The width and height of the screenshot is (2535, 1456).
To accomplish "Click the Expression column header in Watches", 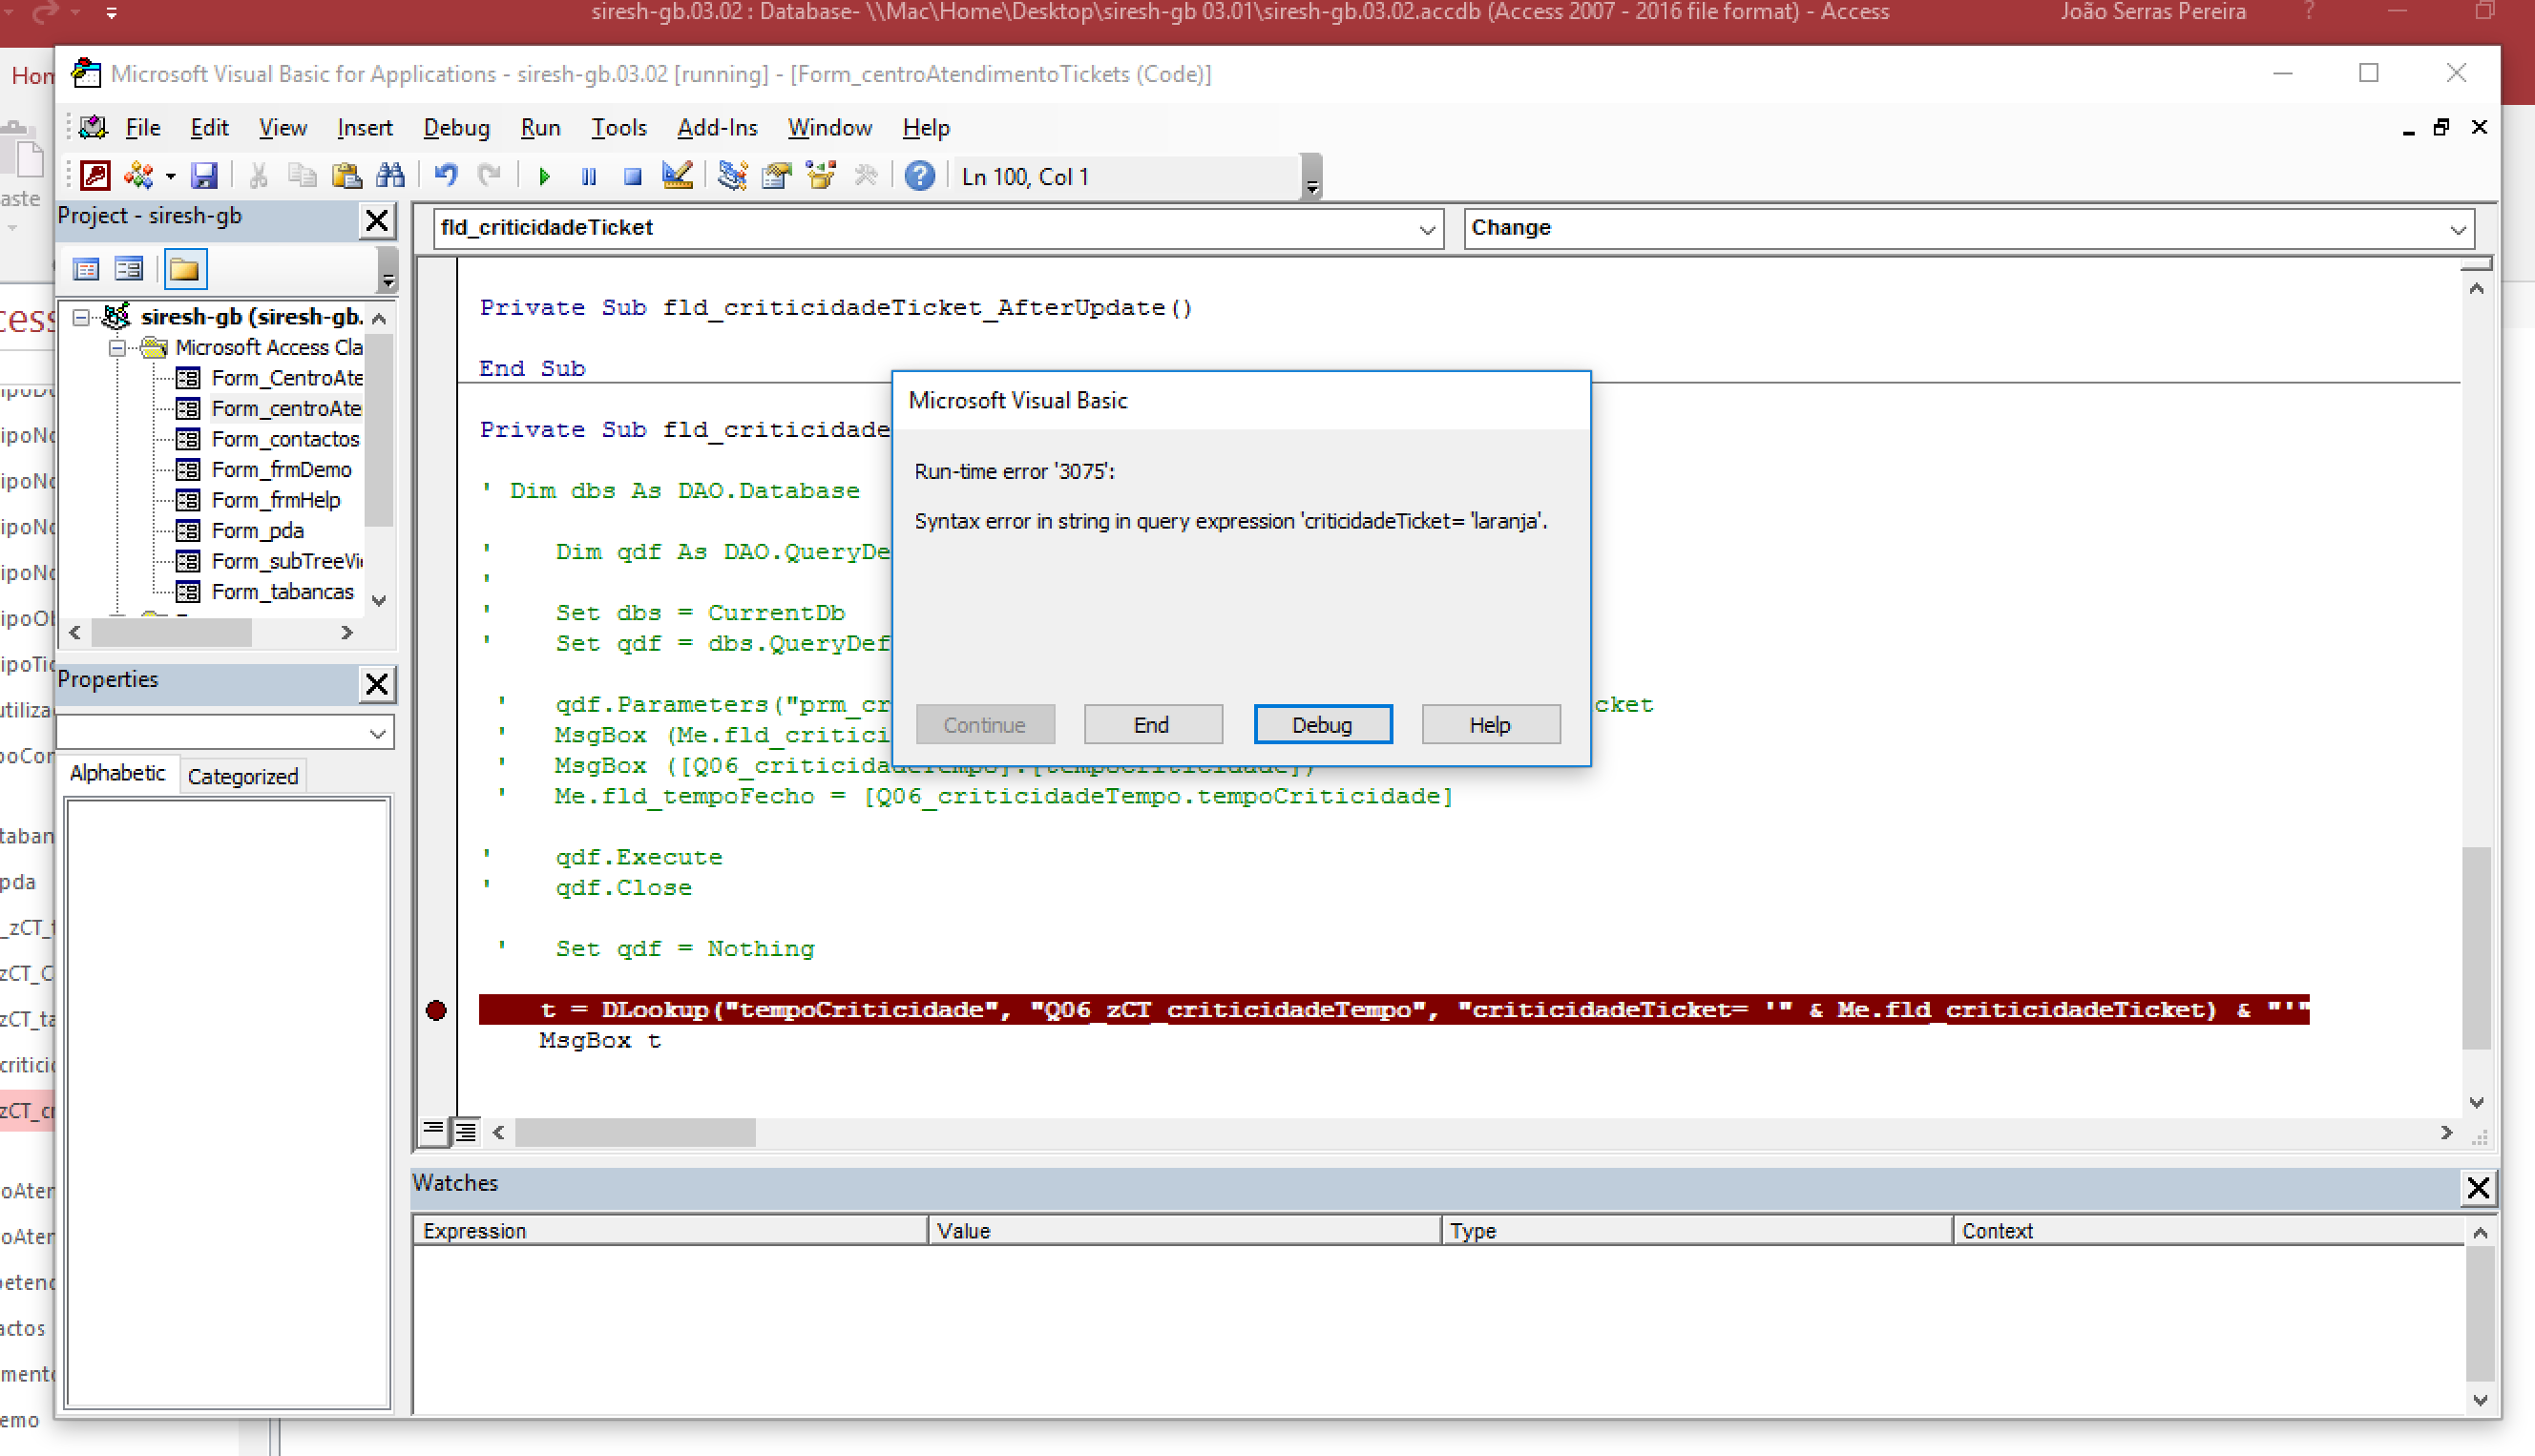I will click(x=670, y=1231).
